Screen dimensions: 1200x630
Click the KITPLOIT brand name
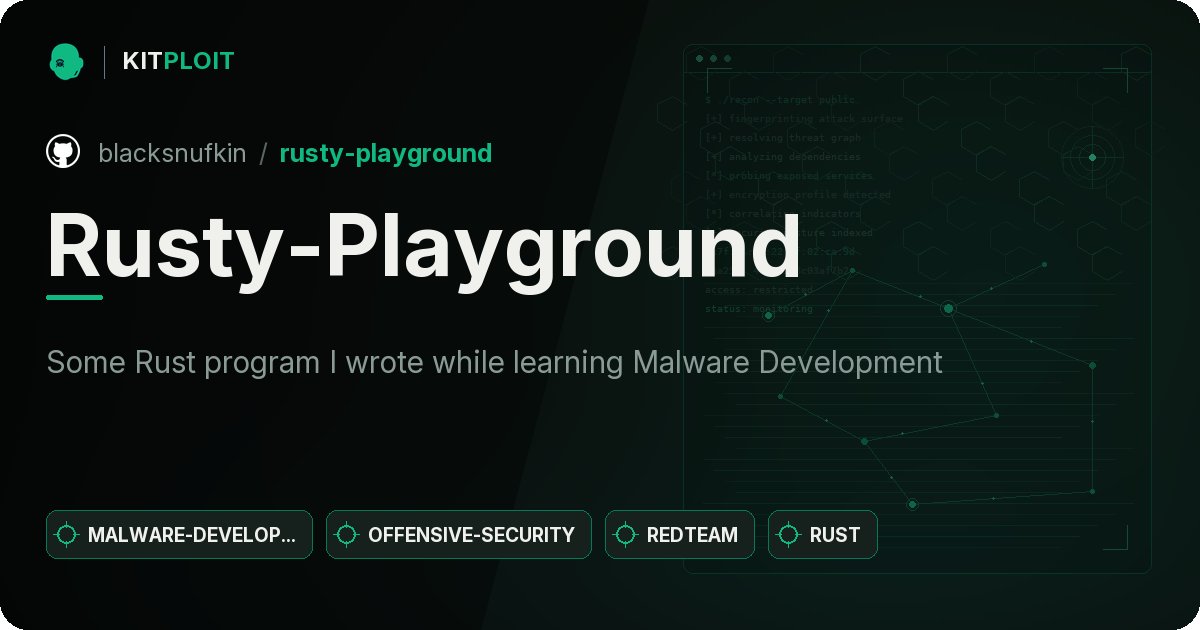178,61
